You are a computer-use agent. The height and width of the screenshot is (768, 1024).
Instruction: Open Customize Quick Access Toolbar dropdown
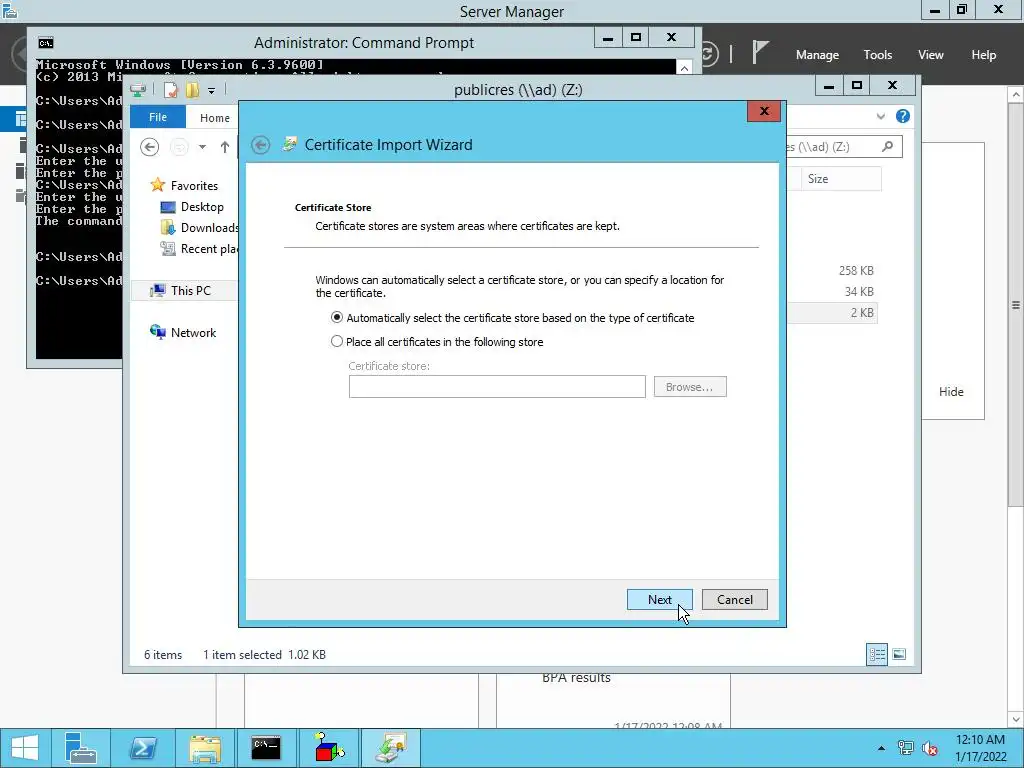(211, 90)
